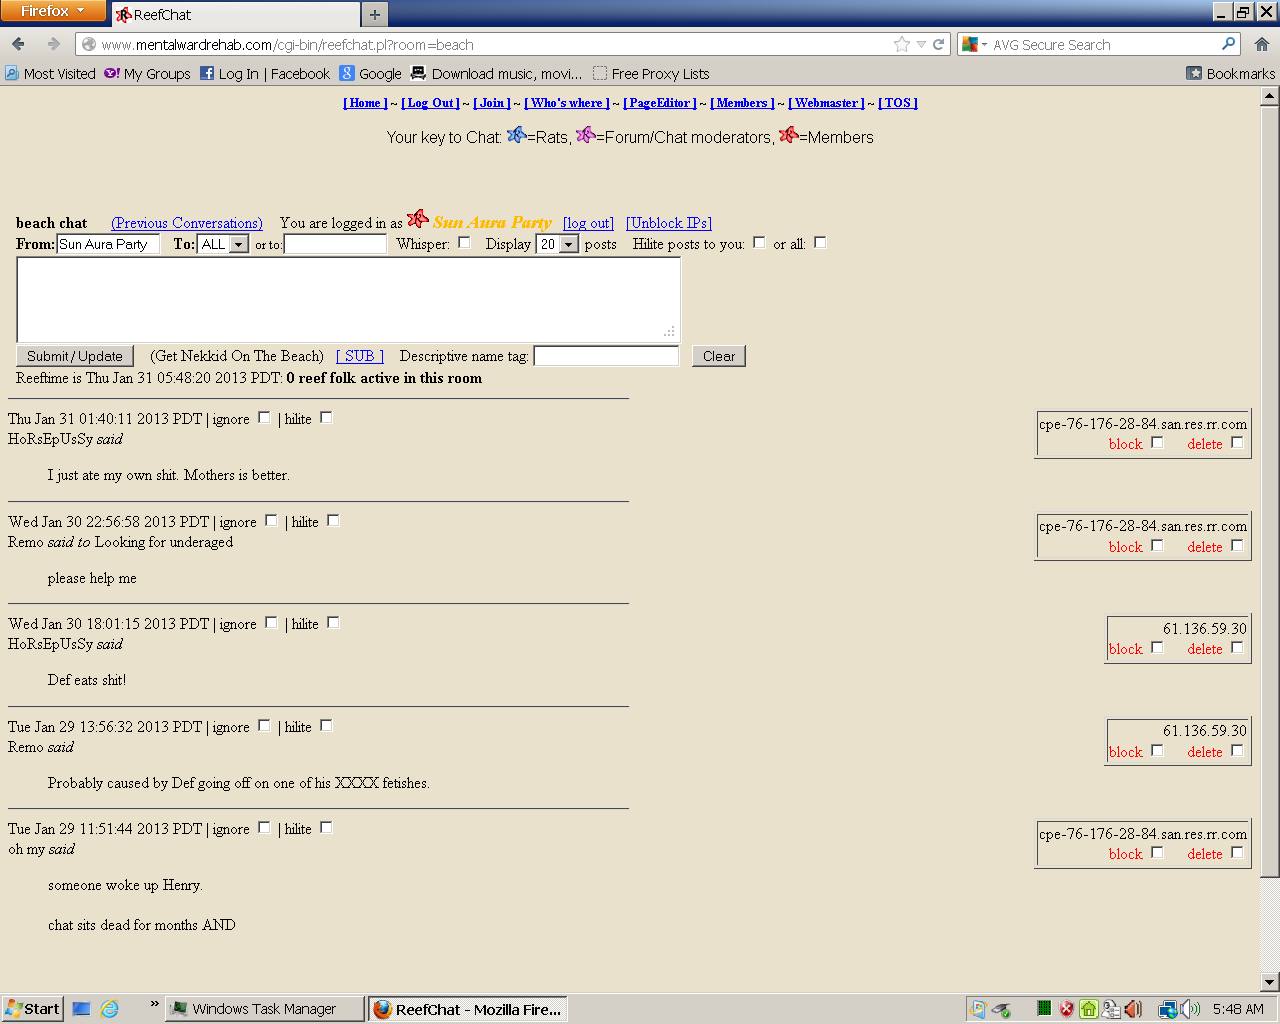Bookmark this page with the star icon

click(901, 44)
